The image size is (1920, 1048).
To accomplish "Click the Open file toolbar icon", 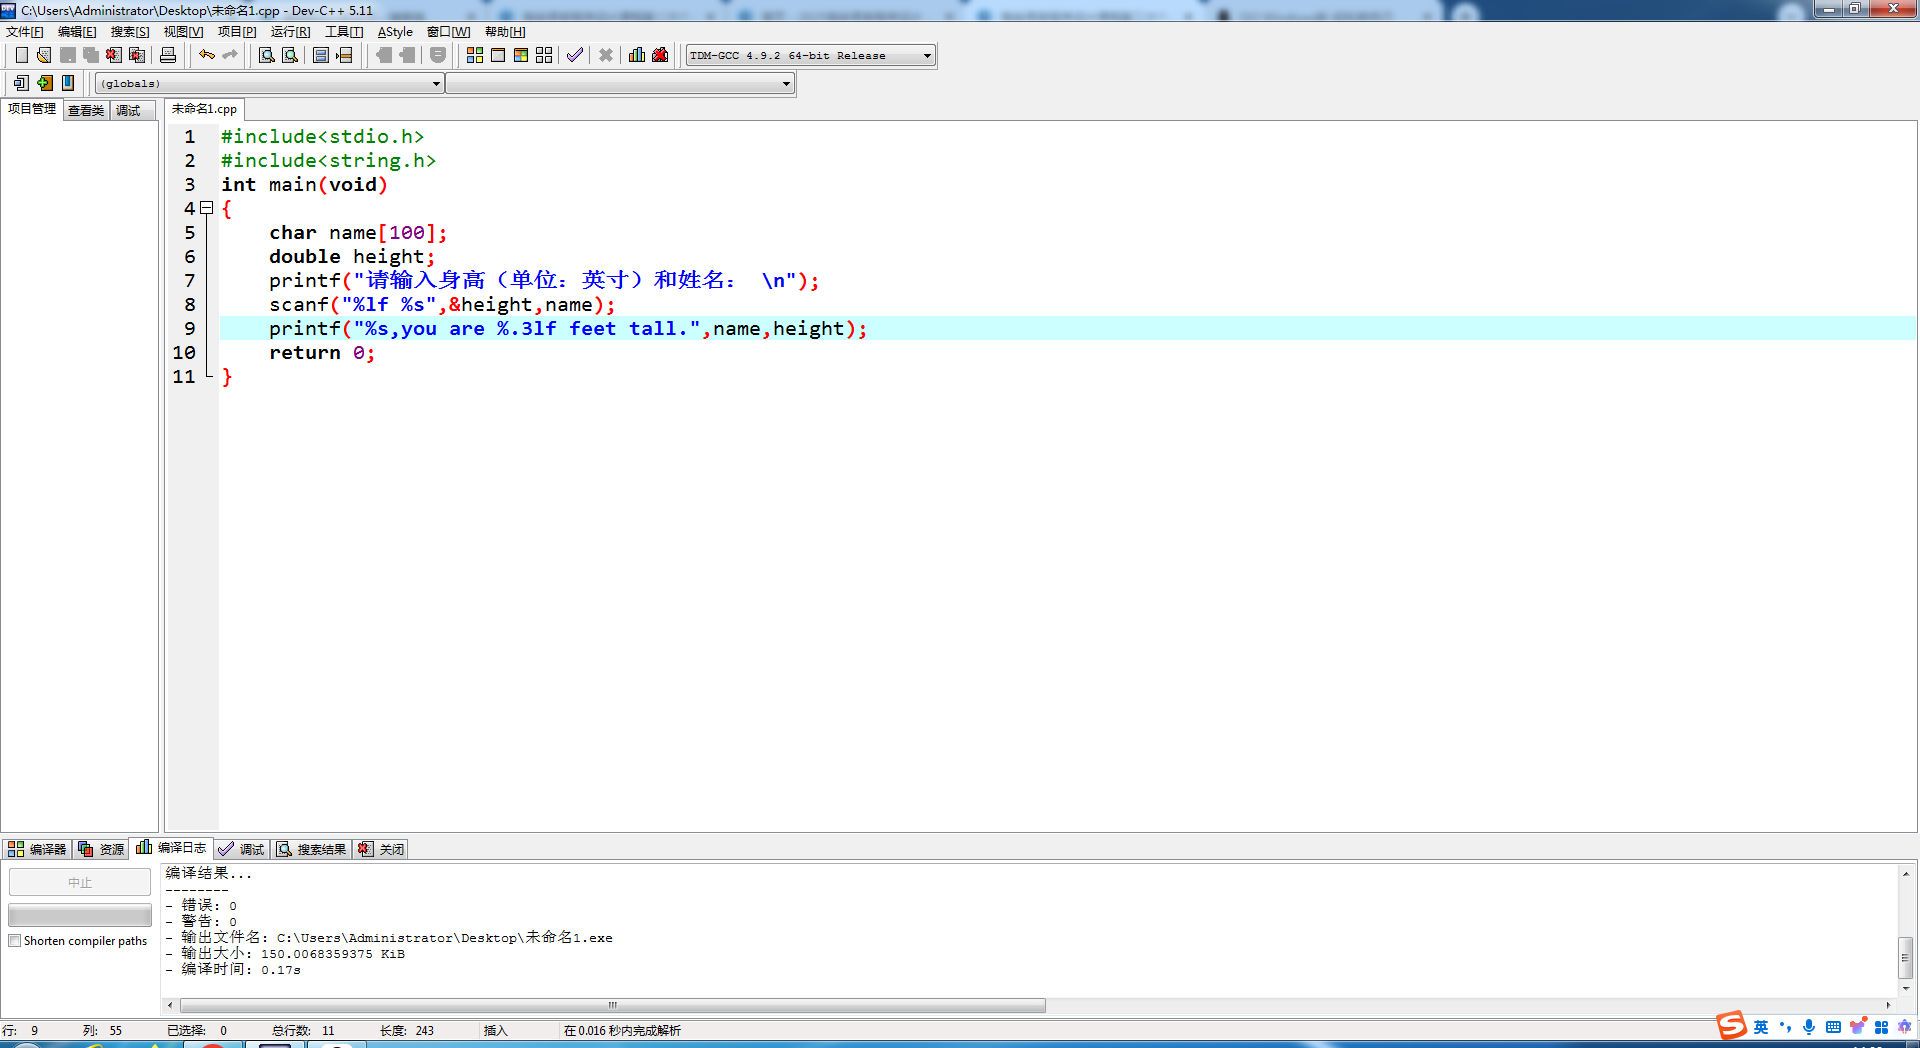I will point(44,55).
